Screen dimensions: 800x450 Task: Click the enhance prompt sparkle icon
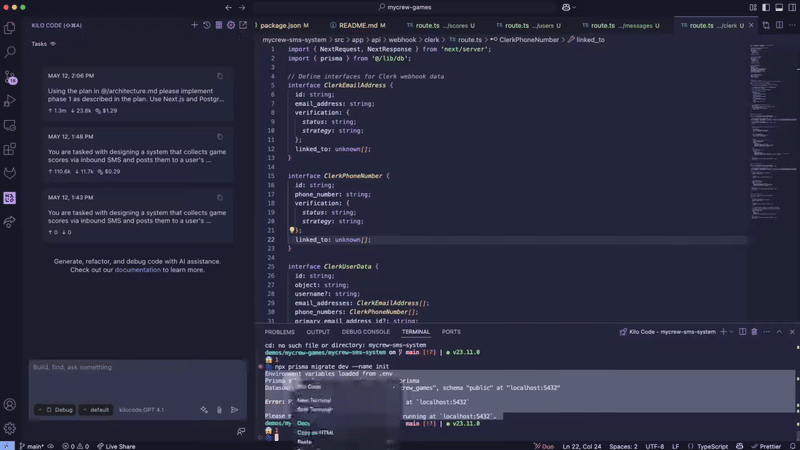(x=204, y=410)
